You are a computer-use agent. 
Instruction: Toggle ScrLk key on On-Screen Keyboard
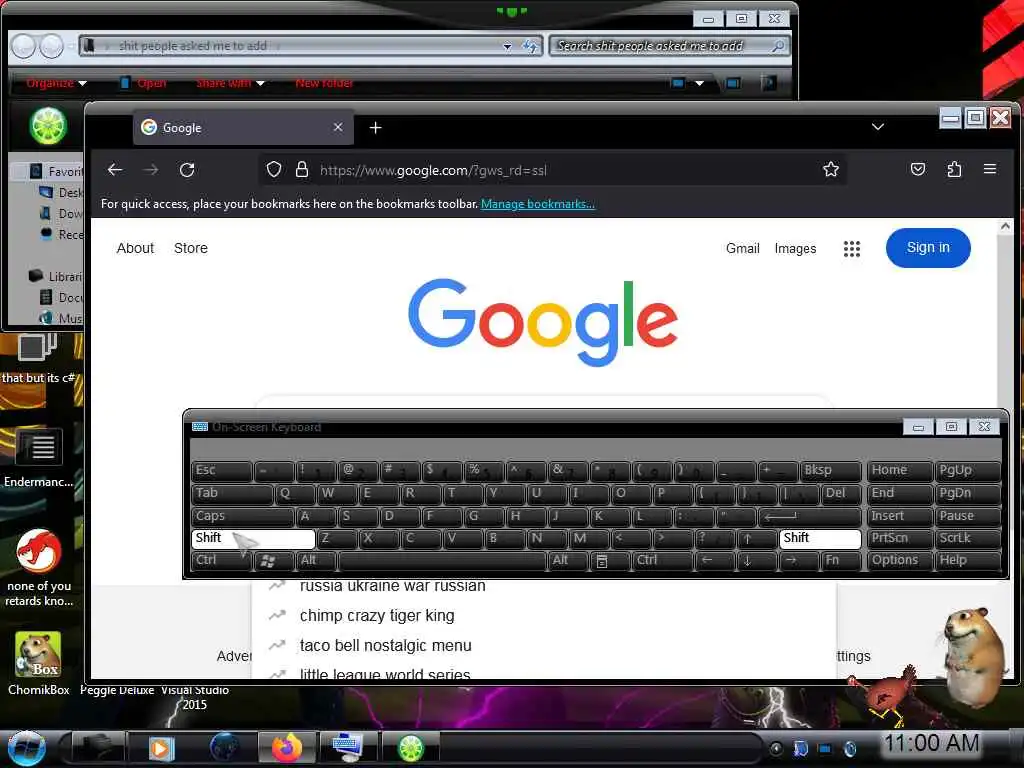pyautogui.click(x=968, y=538)
